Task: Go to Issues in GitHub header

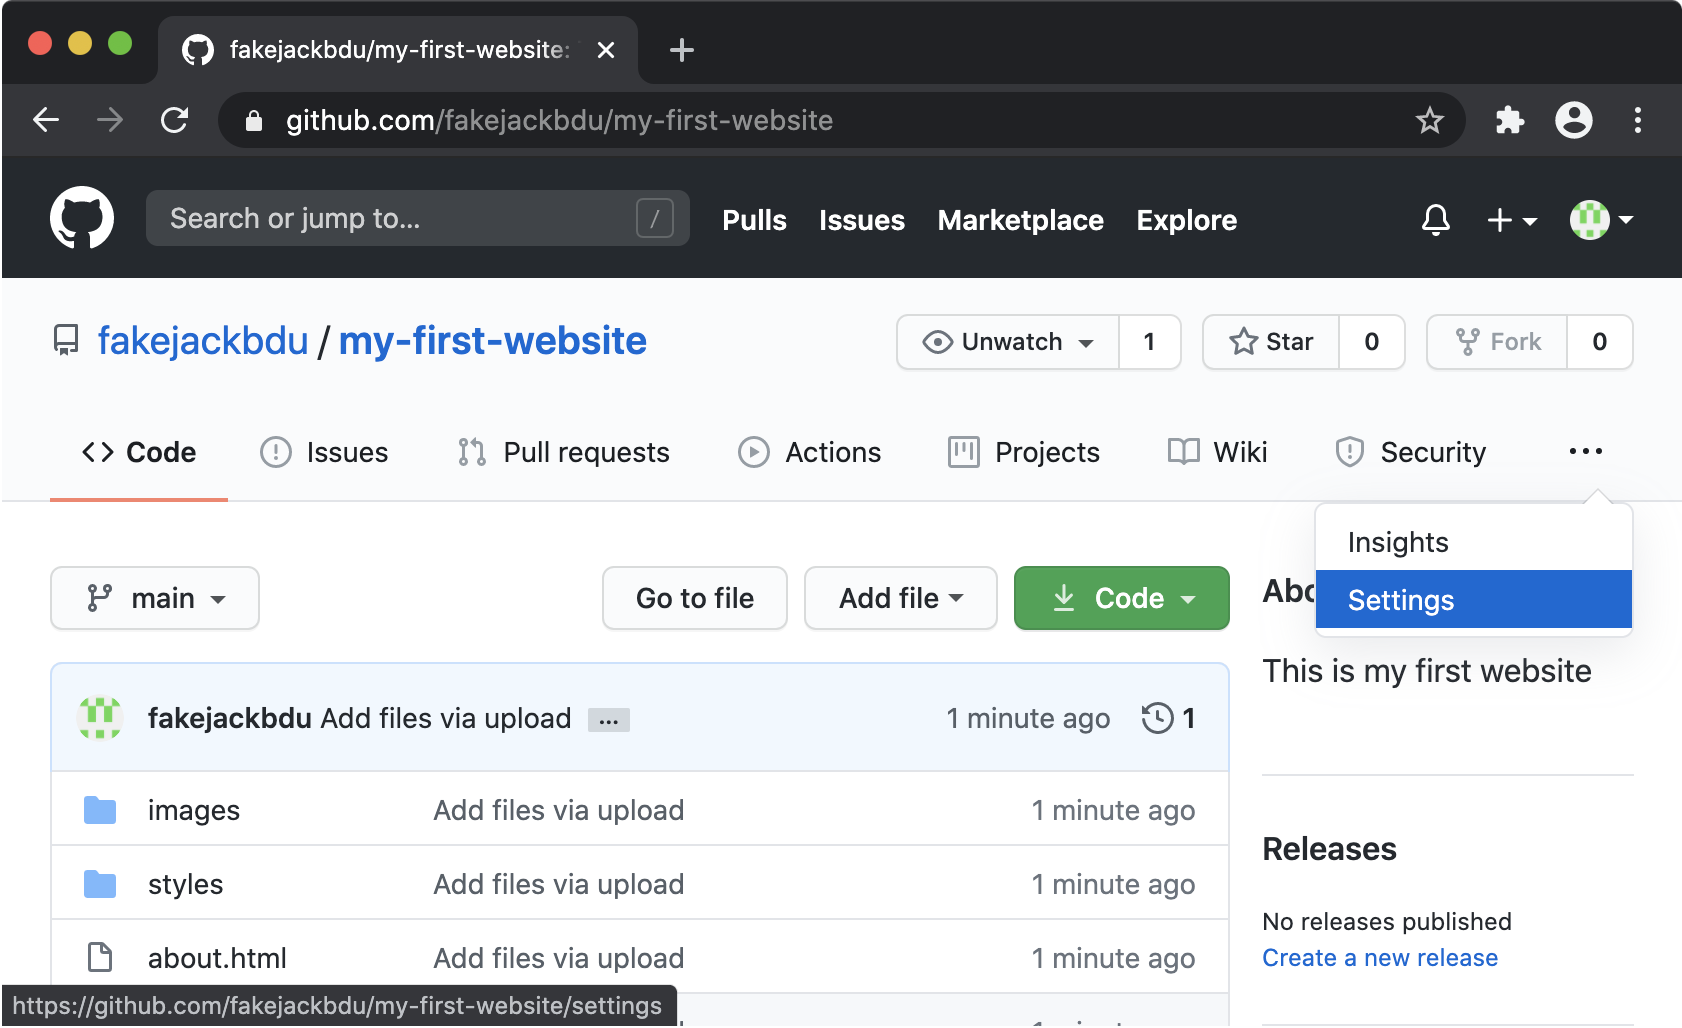Action: [x=861, y=220]
